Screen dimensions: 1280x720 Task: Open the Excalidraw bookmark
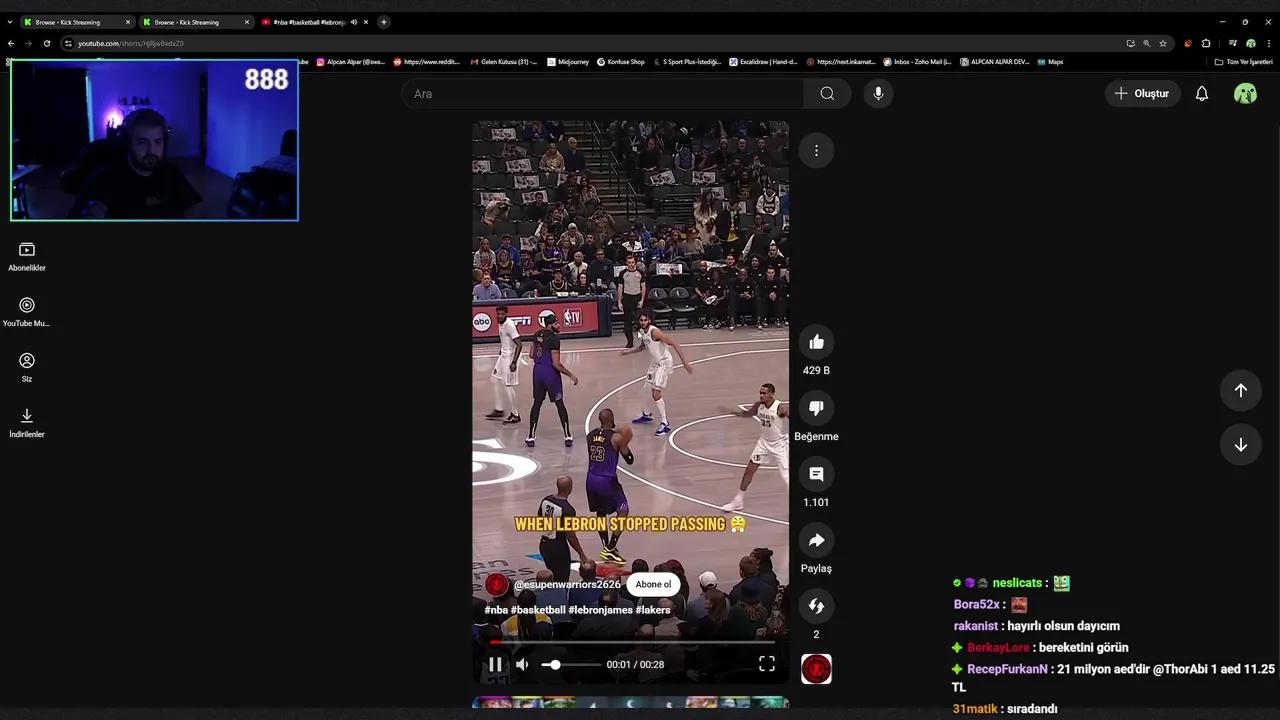click(763, 62)
